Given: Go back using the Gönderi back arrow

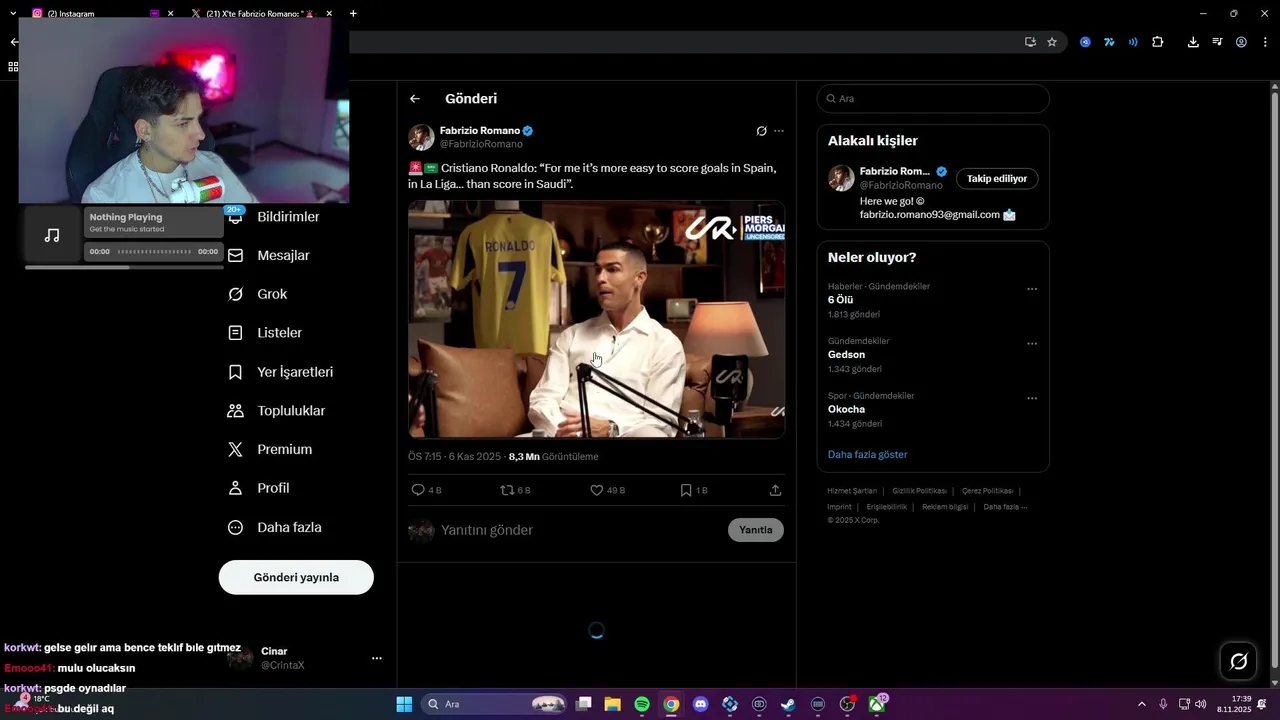Looking at the screenshot, I should (415, 99).
